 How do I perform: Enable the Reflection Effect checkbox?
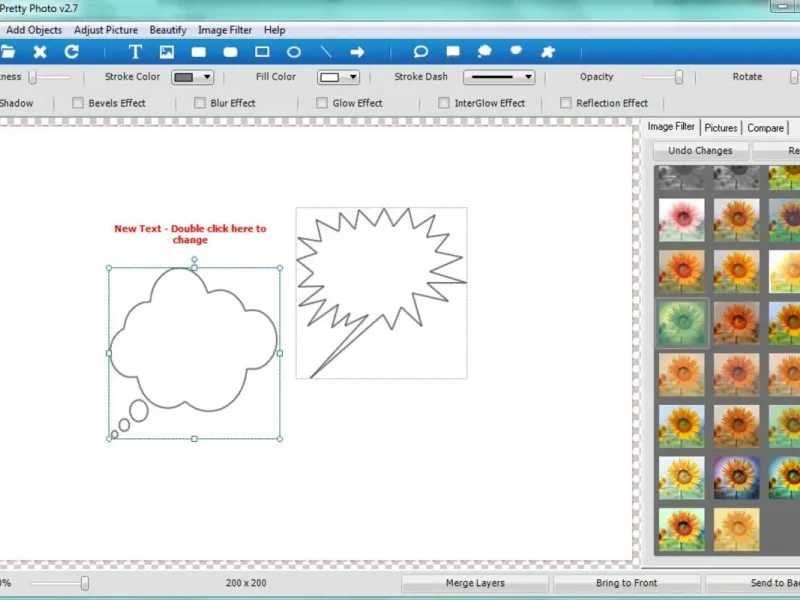565,103
